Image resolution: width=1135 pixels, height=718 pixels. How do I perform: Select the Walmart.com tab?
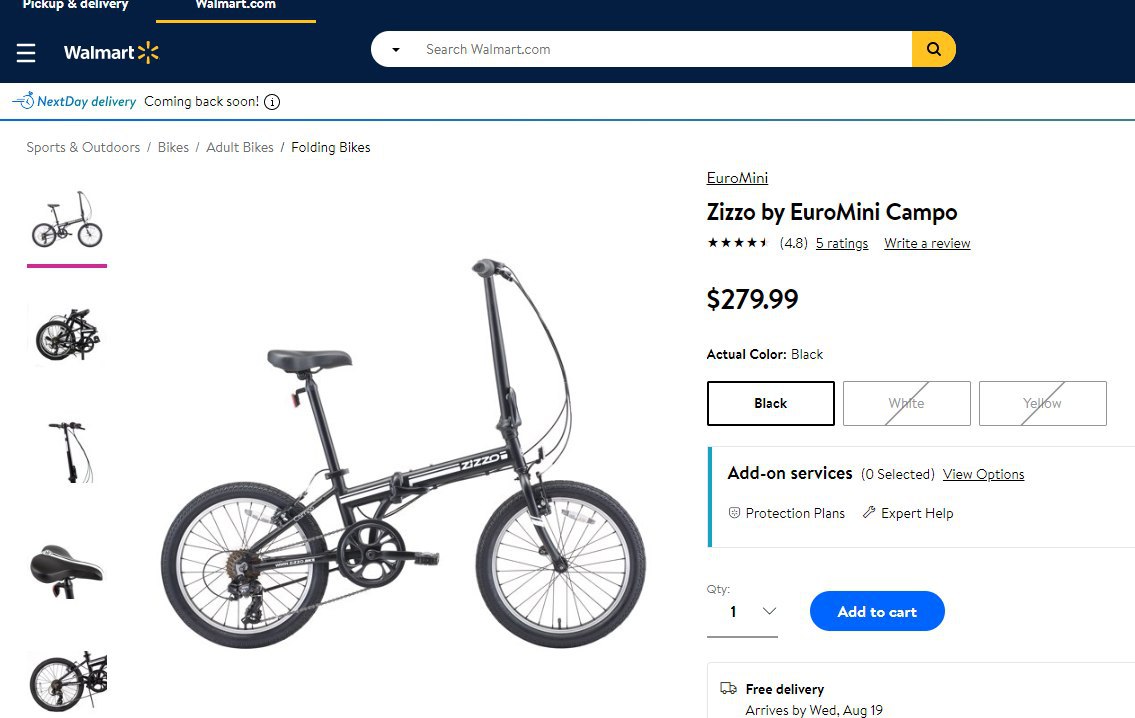pyautogui.click(x=235, y=6)
